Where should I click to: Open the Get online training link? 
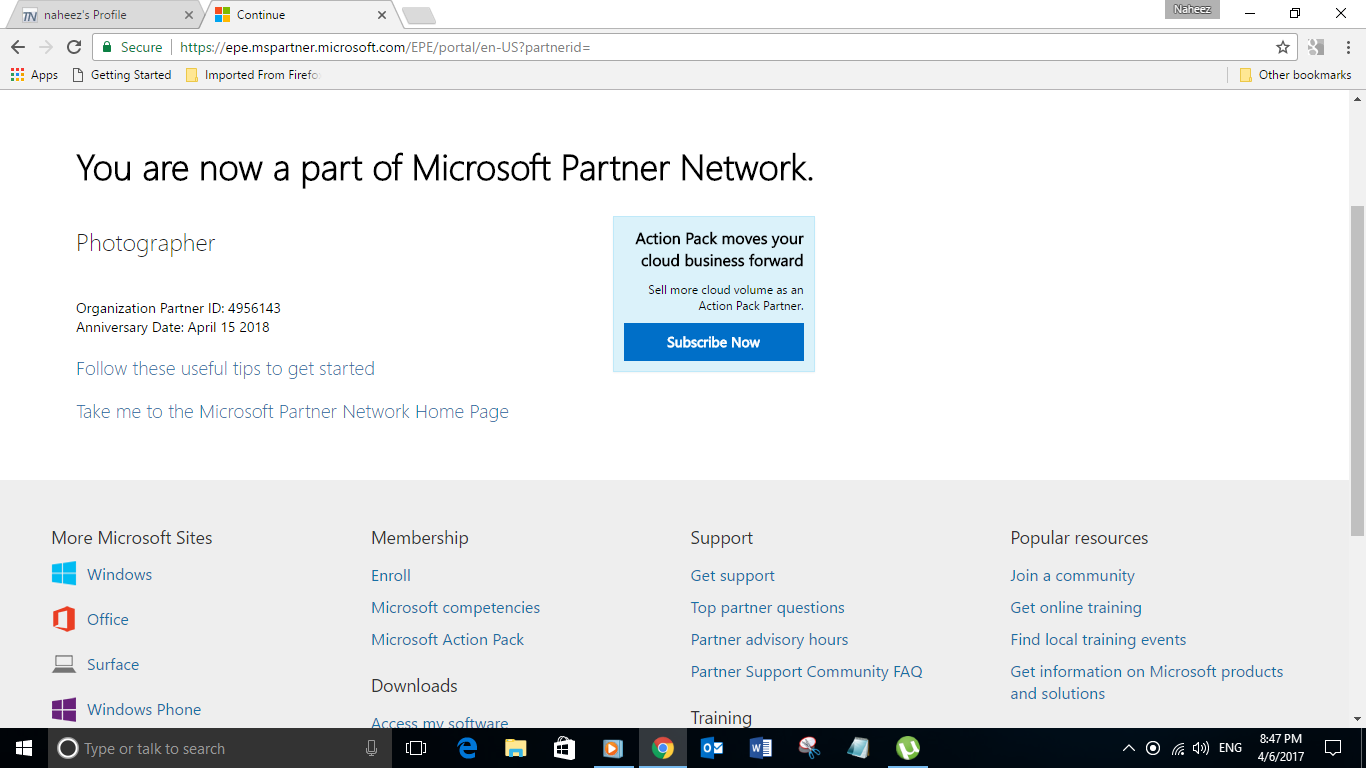(1075, 608)
